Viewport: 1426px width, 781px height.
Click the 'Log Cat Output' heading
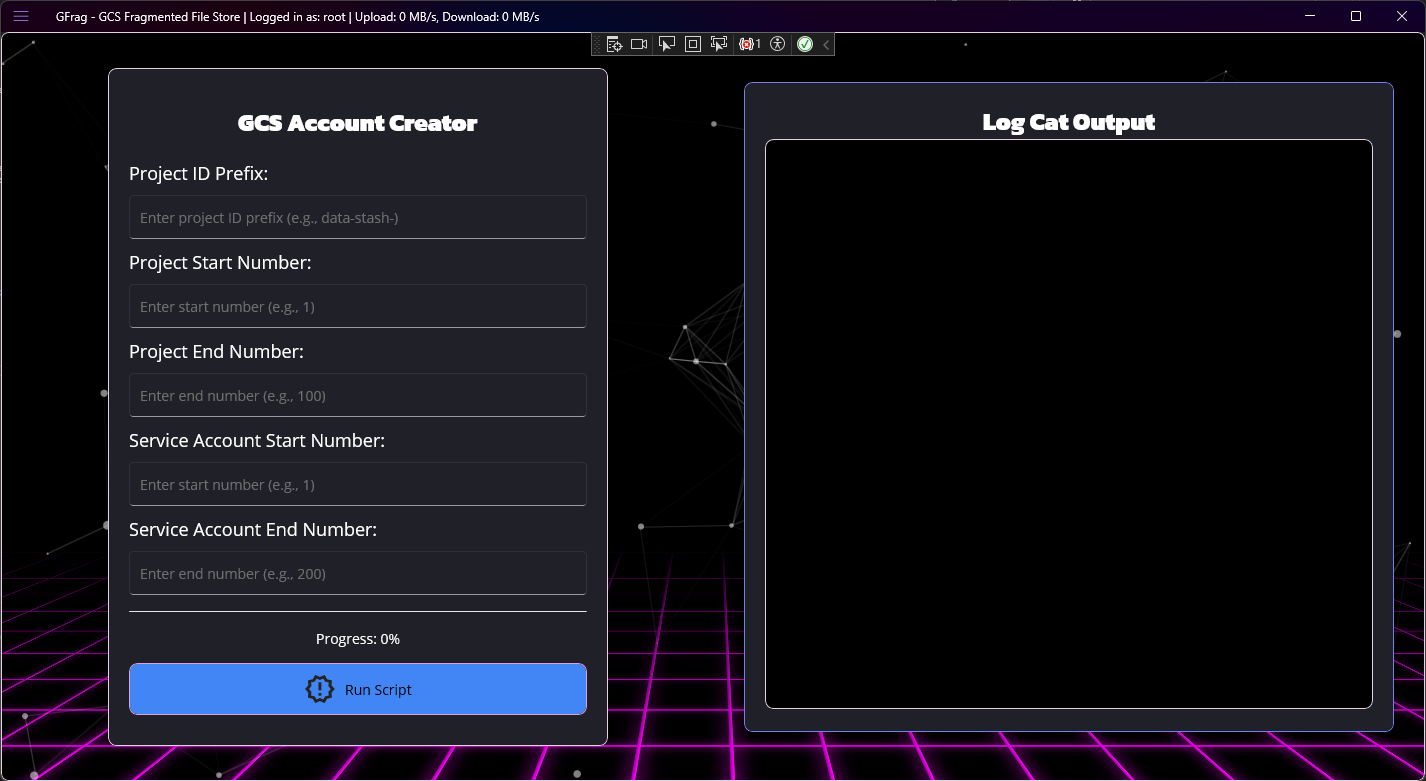(1069, 122)
